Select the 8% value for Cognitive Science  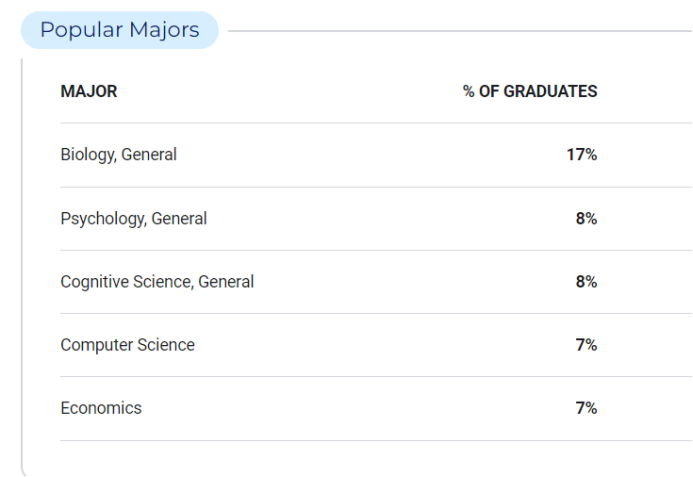(x=586, y=282)
